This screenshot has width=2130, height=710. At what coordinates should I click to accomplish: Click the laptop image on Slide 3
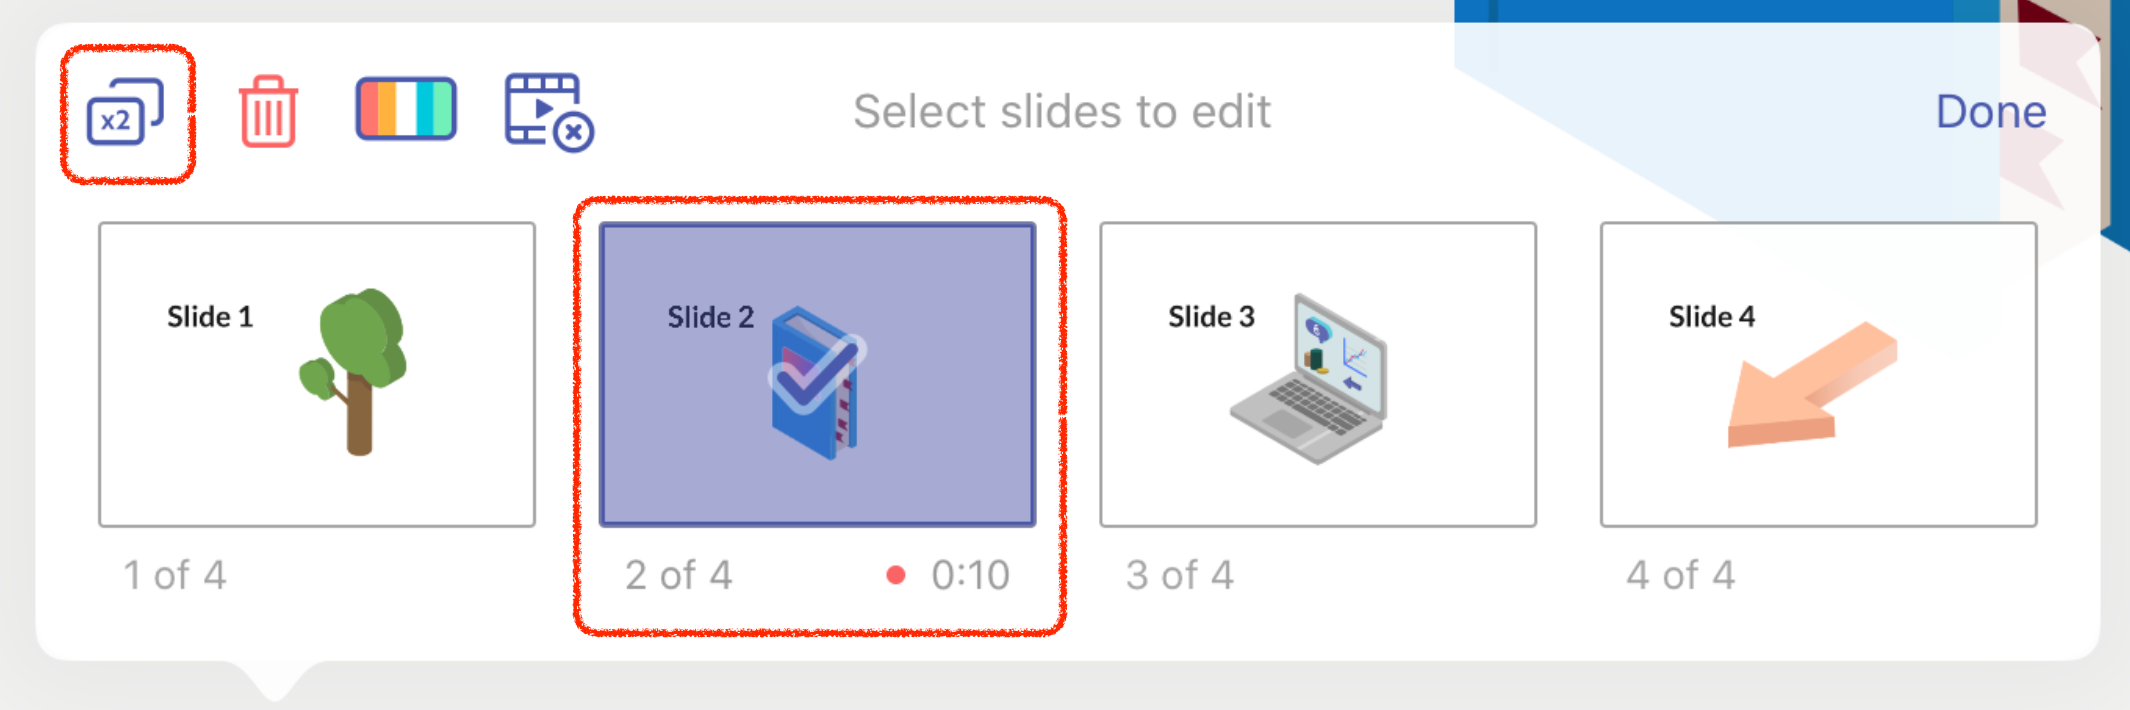[x=1309, y=378]
